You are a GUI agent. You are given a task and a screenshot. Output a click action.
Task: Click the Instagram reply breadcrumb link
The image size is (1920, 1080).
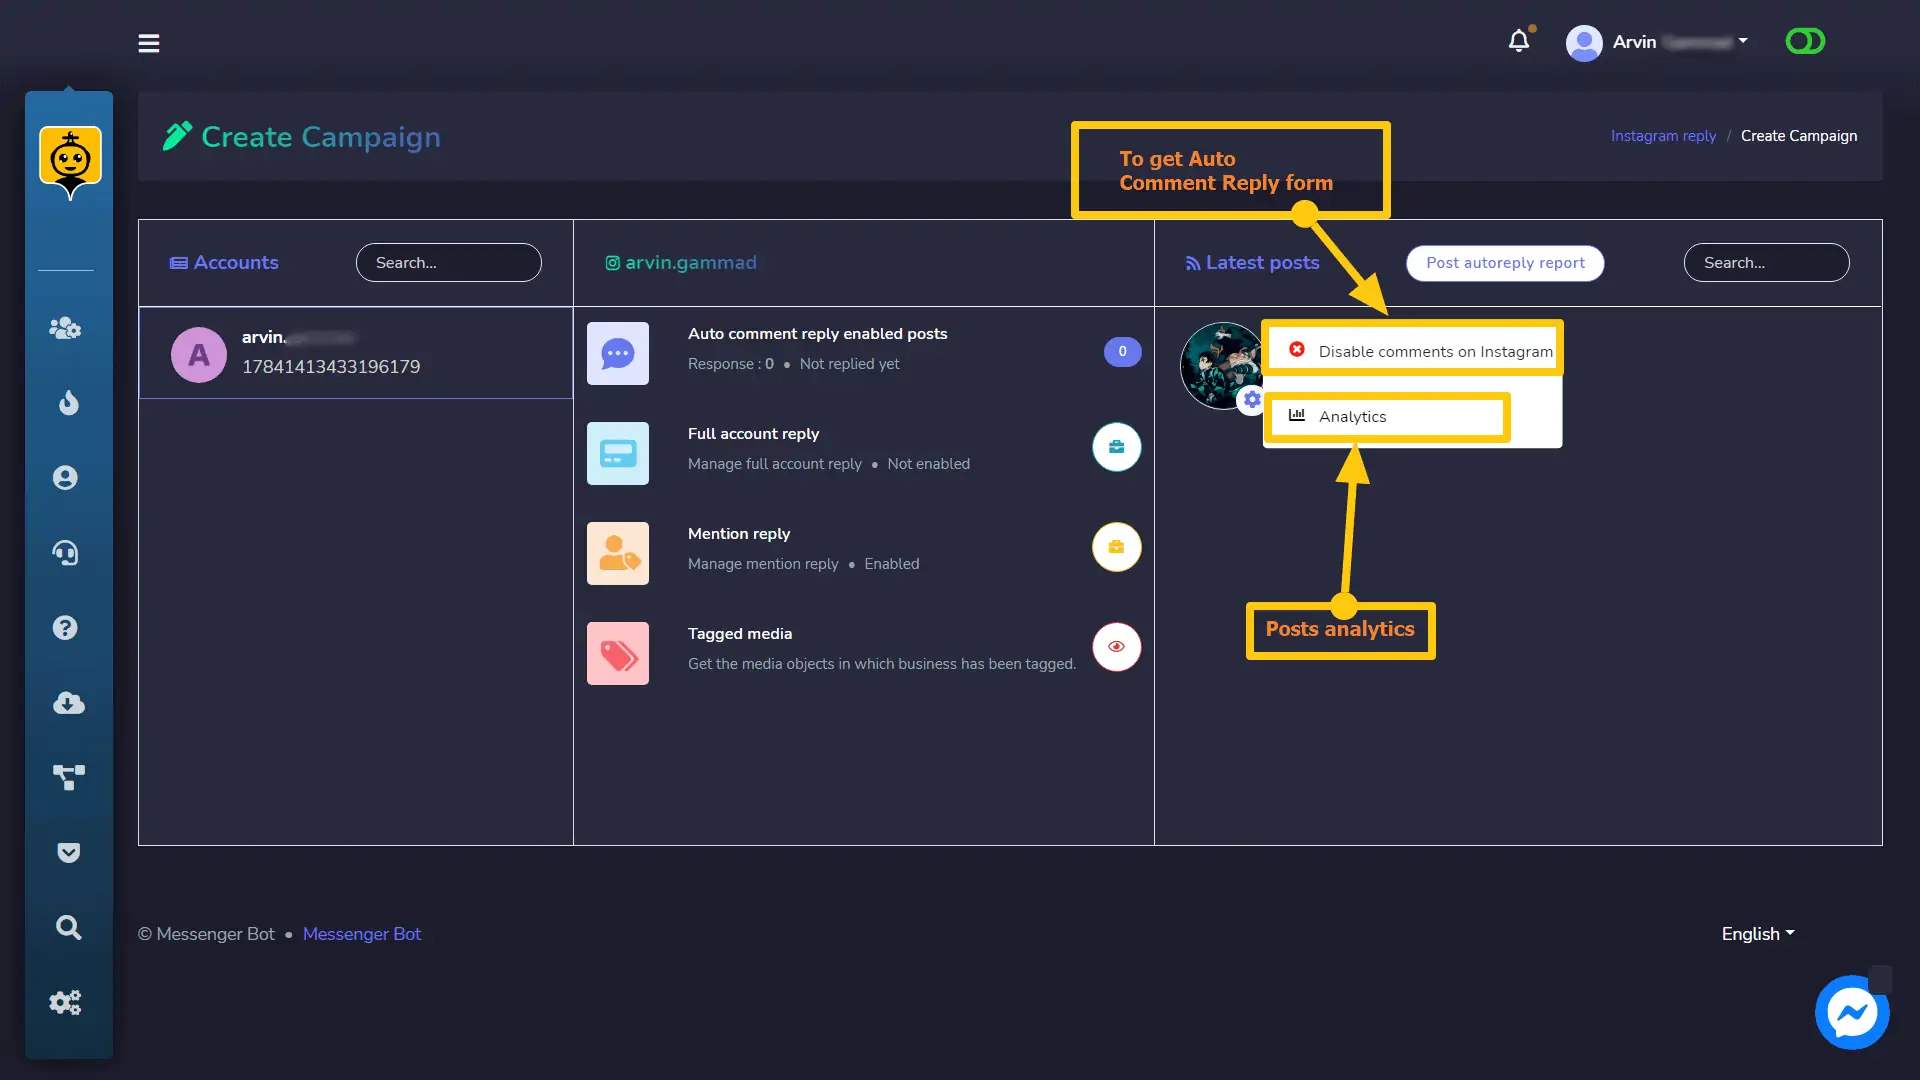pos(1663,136)
